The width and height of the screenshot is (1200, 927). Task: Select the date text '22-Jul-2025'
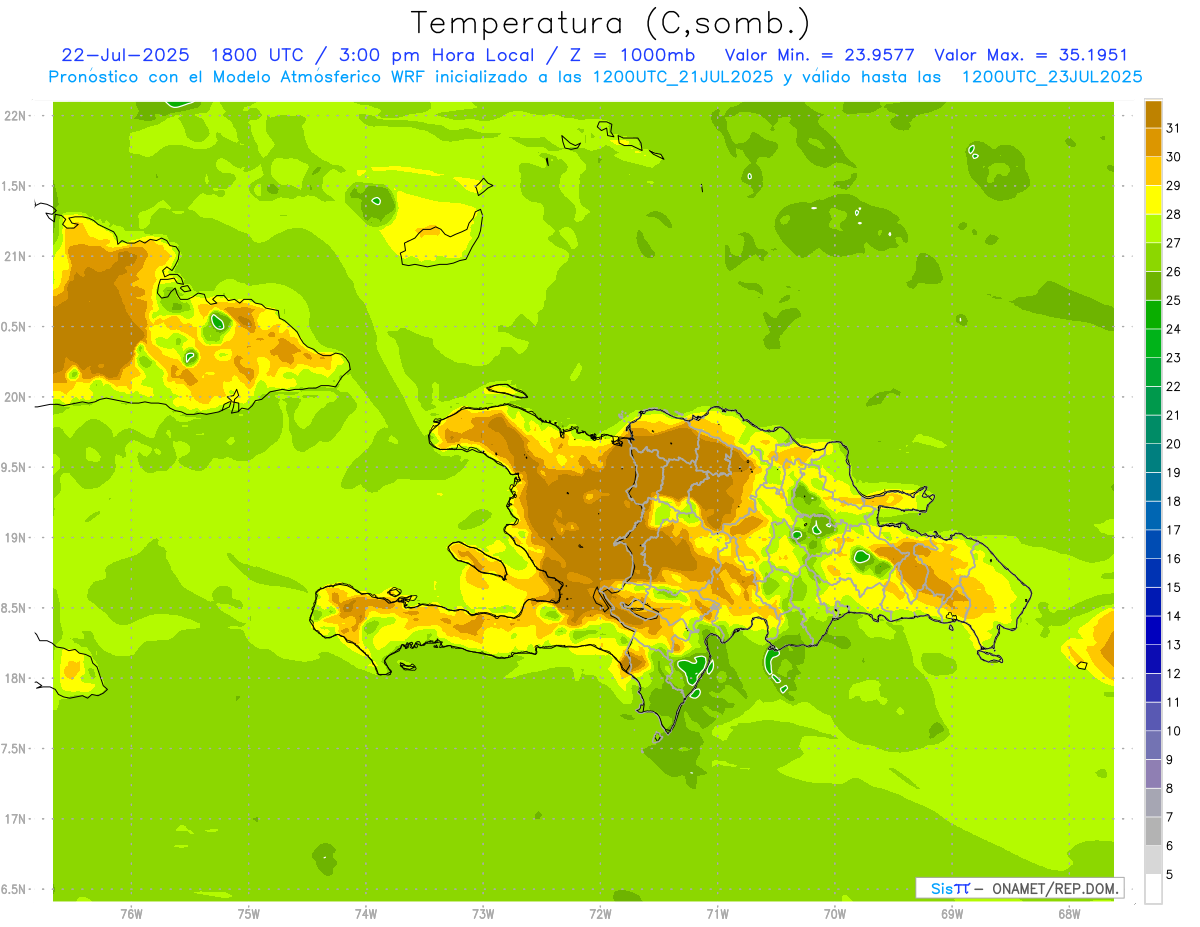pyautogui.click(x=125, y=55)
